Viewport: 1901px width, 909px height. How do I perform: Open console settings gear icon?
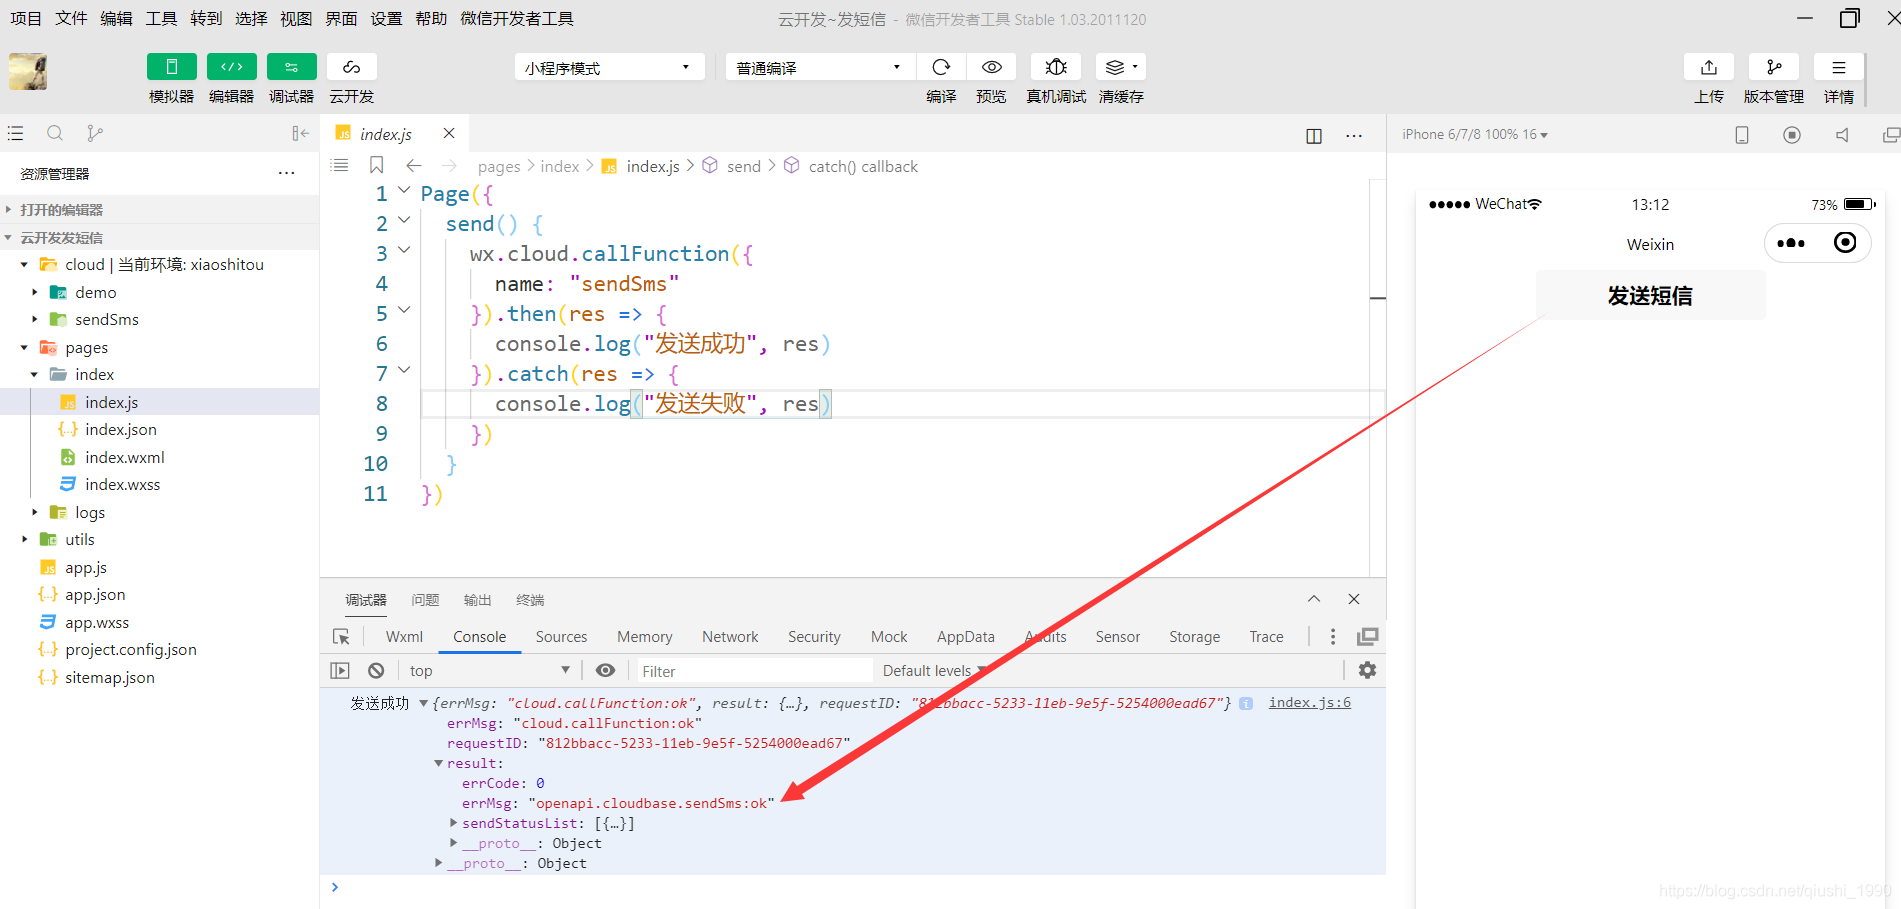tap(1367, 670)
